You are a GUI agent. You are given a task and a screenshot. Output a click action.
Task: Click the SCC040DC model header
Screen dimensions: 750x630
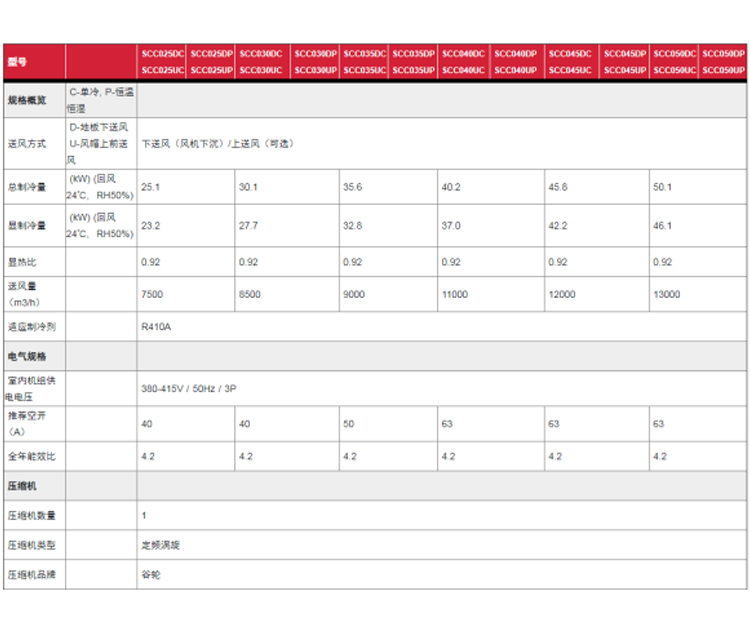coord(463,53)
